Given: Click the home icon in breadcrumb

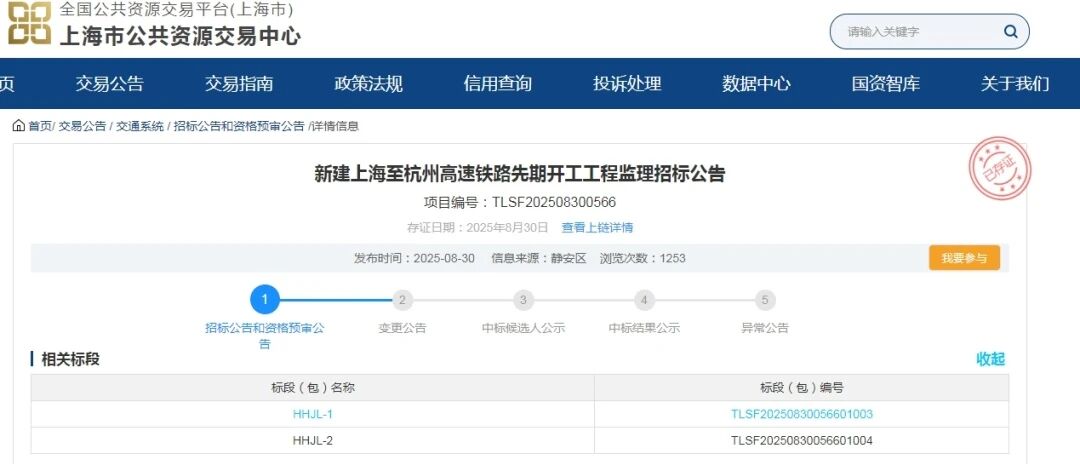Looking at the screenshot, I should tap(19, 126).
